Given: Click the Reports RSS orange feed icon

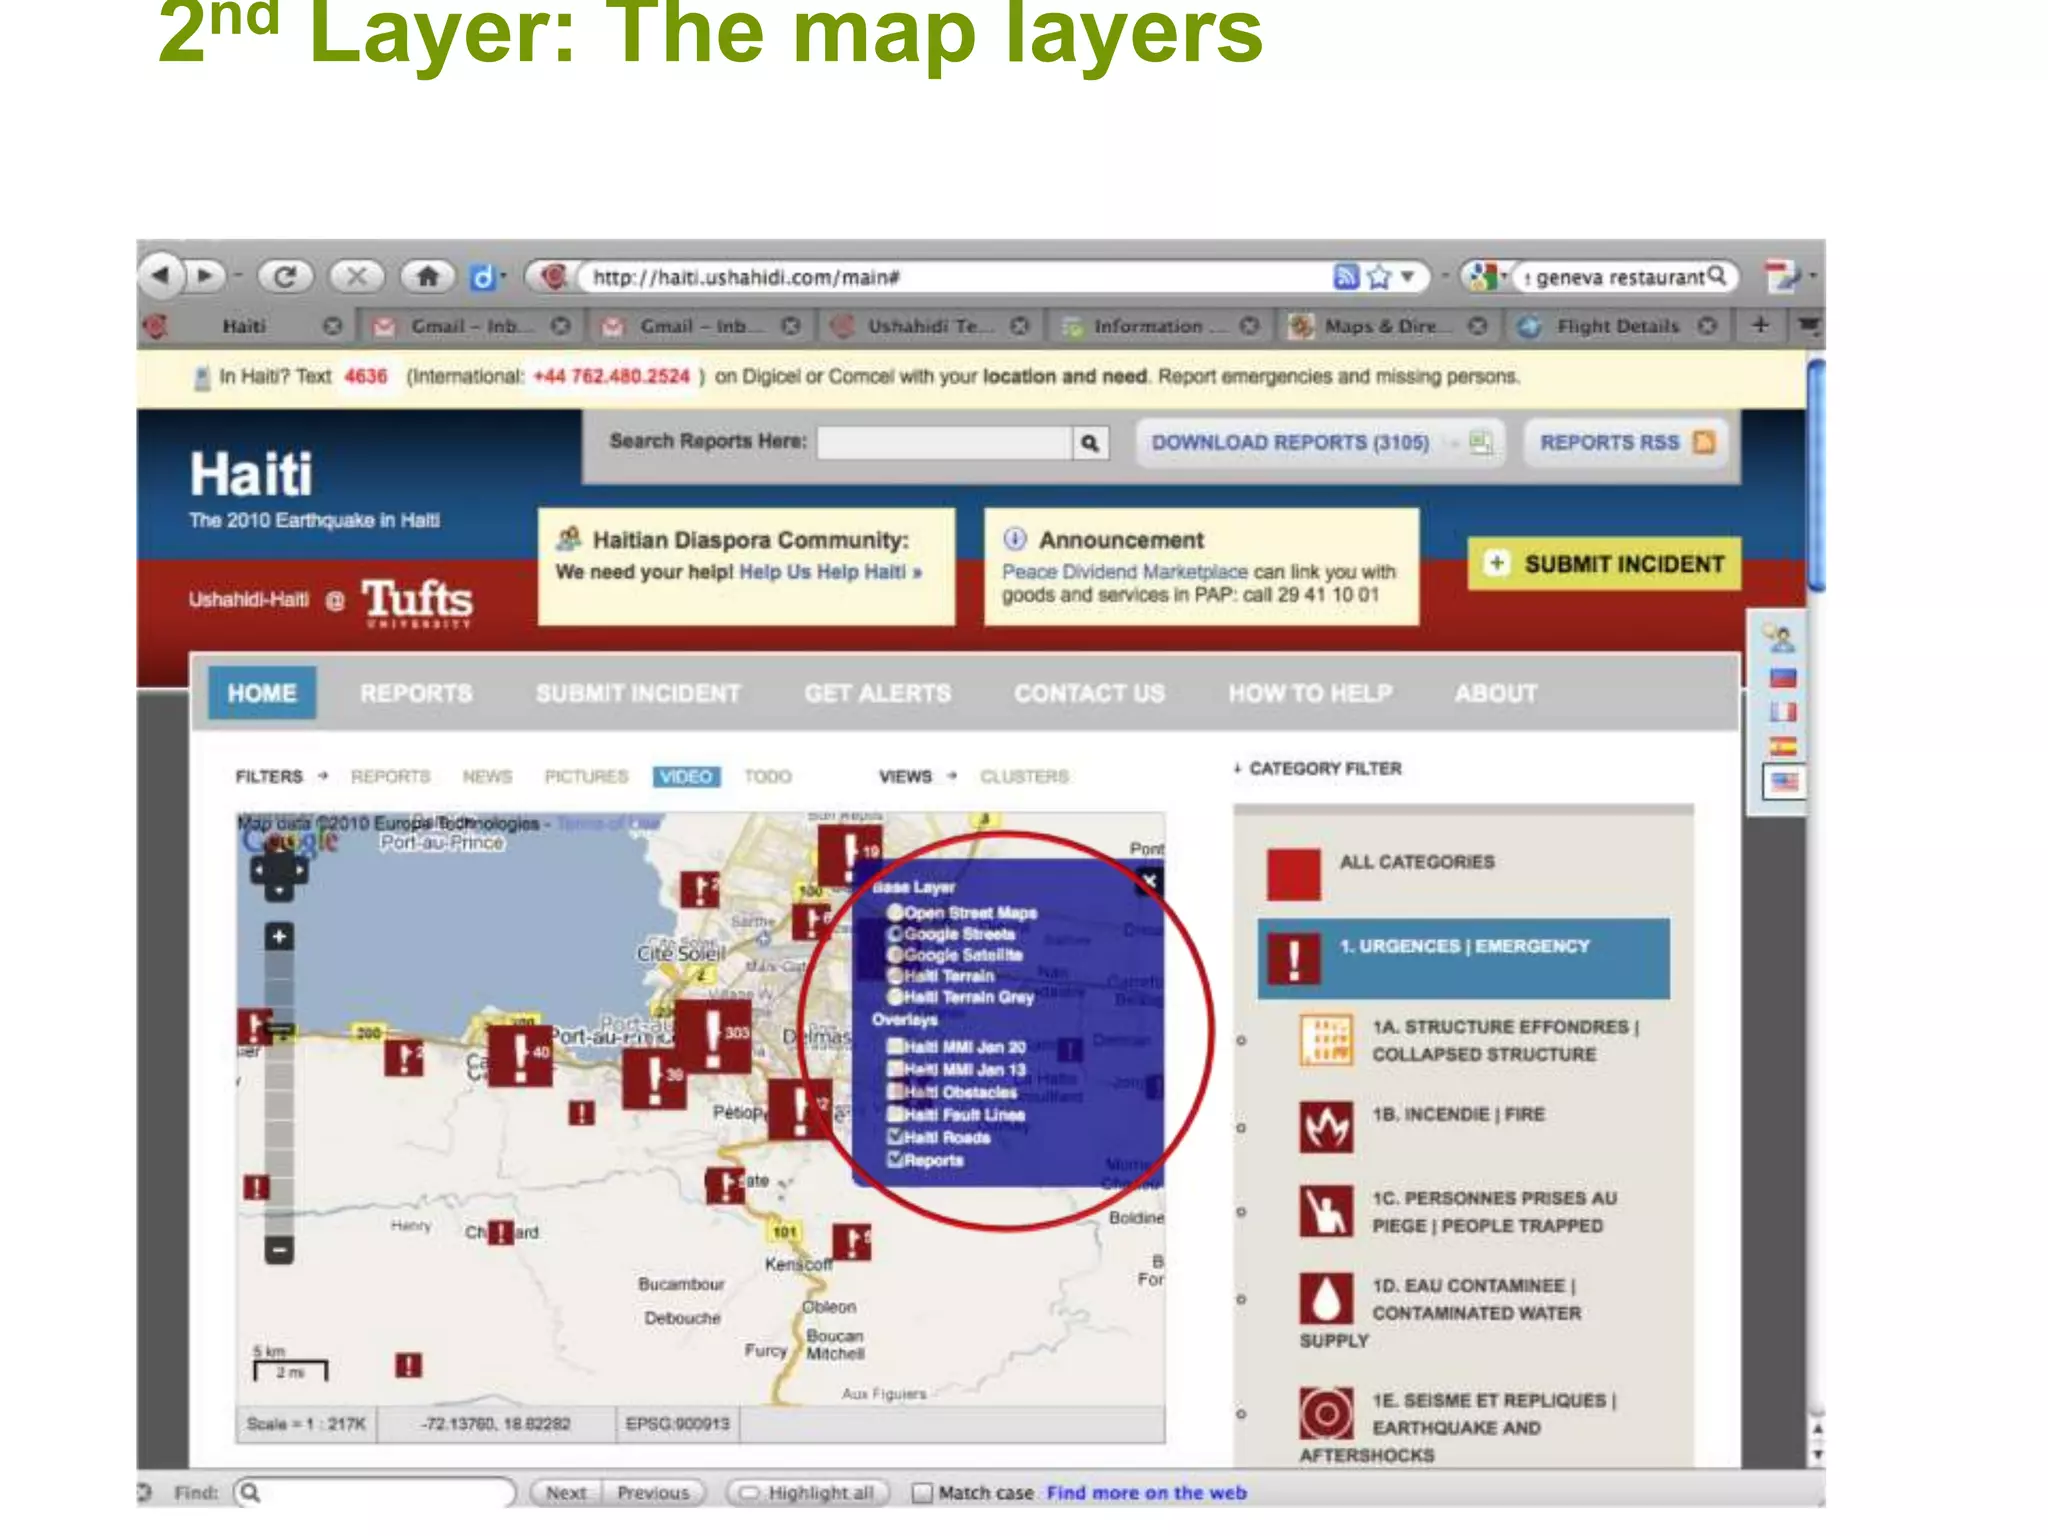Looking at the screenshot, I should point(1704,442).
